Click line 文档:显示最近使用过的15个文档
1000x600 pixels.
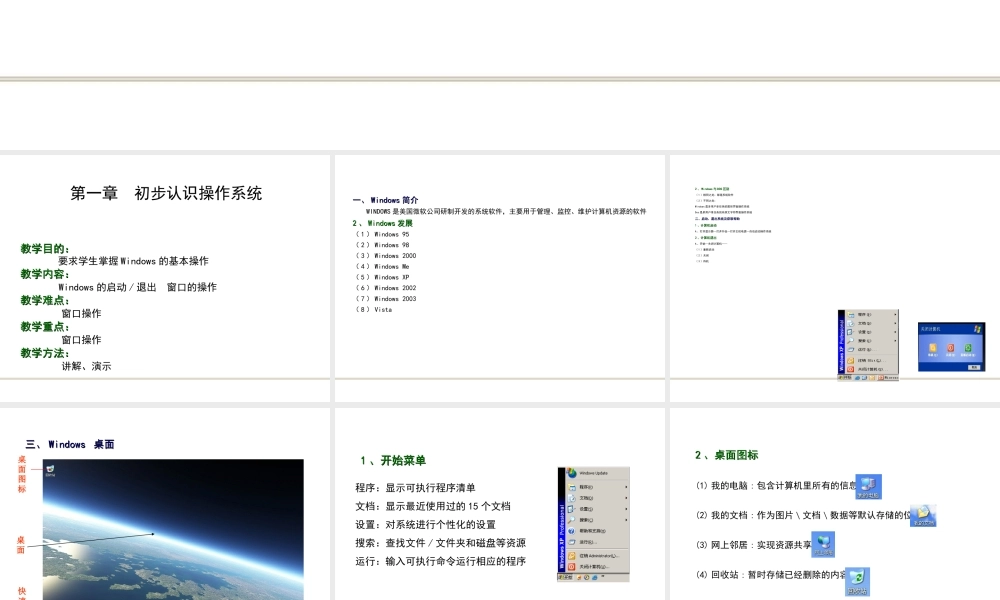tap(433, 506)
